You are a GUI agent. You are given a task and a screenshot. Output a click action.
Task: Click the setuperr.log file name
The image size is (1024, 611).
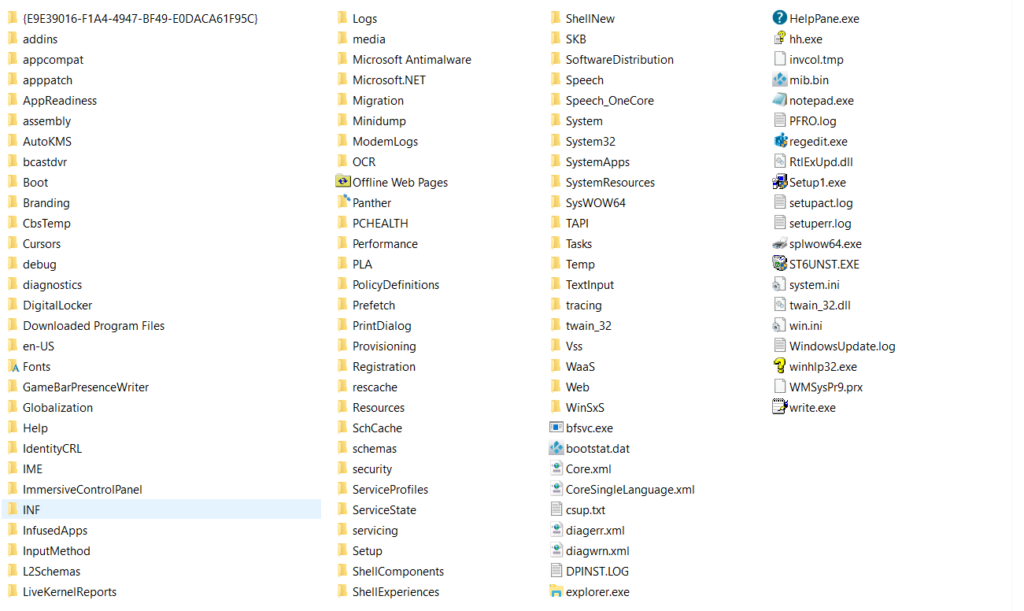click(x=820, y=223)
